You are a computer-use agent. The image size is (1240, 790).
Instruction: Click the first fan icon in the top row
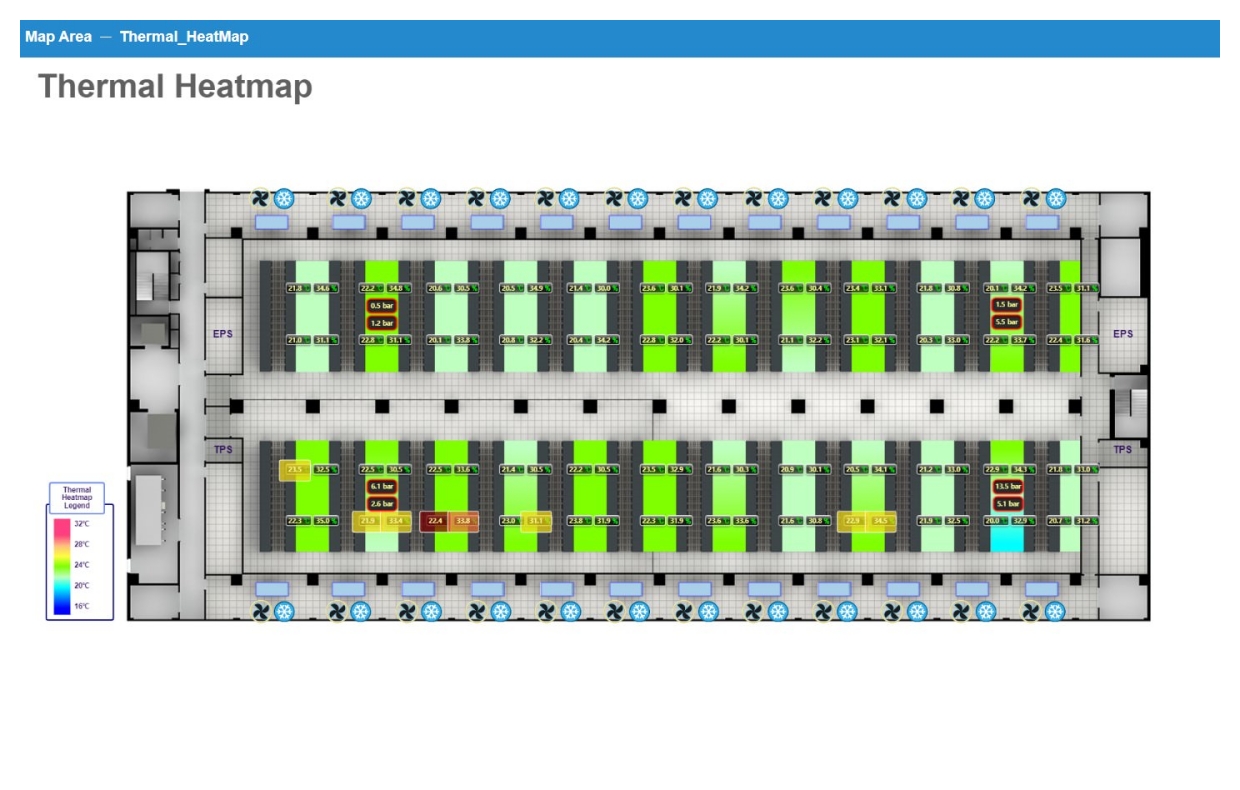261,198
